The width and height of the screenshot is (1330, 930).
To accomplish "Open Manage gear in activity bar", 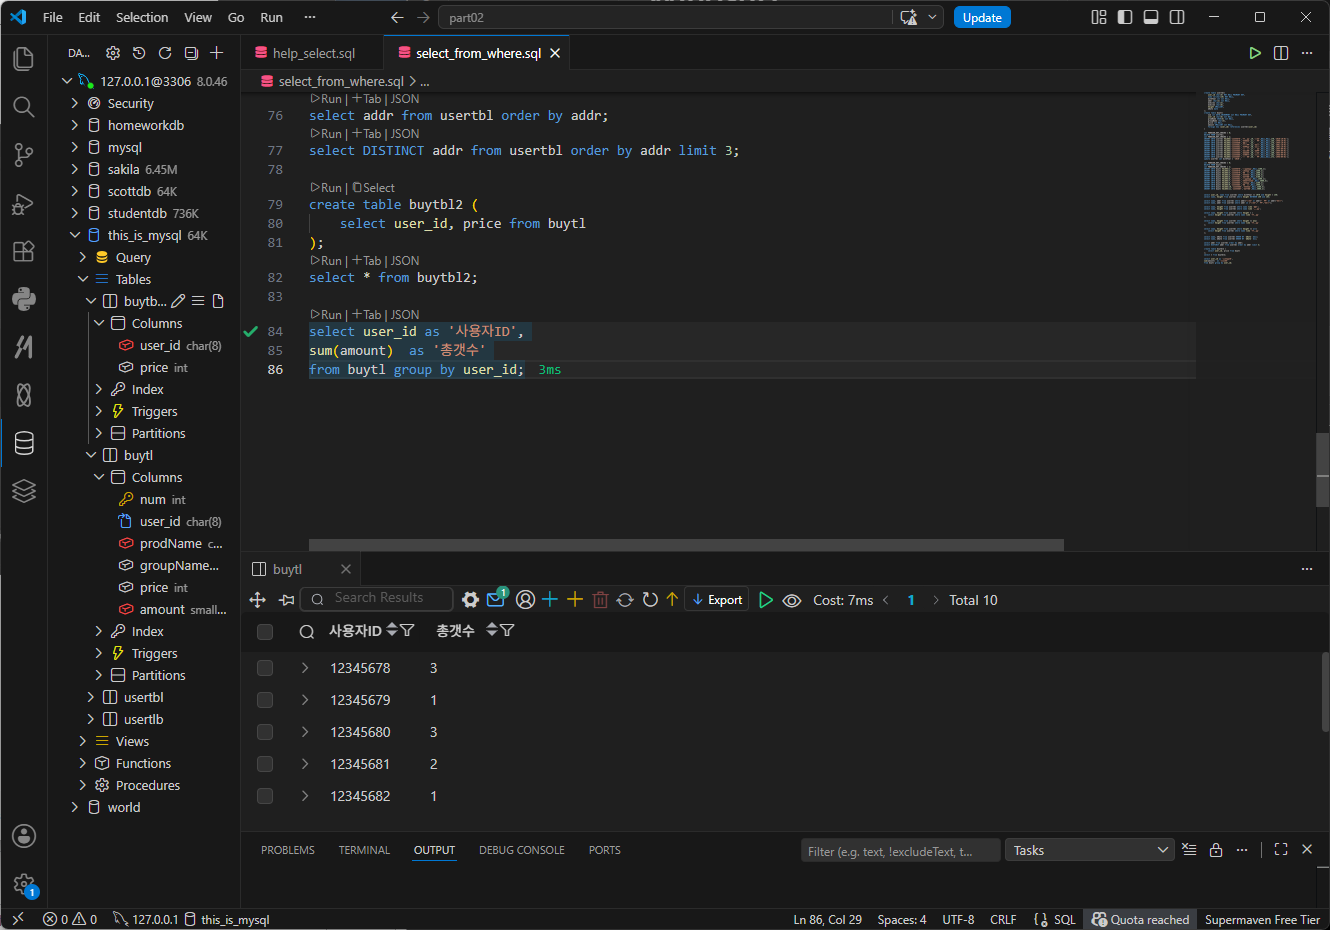I will (24, 884).
